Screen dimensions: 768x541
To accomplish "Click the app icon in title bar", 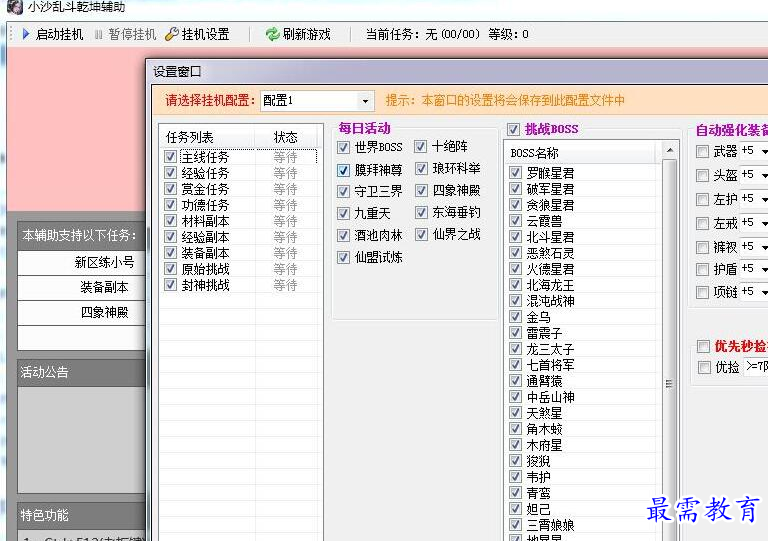I will (x=15, y=7).
